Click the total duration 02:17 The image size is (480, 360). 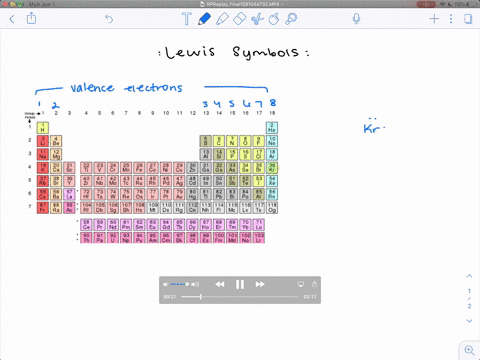(310, 297)
